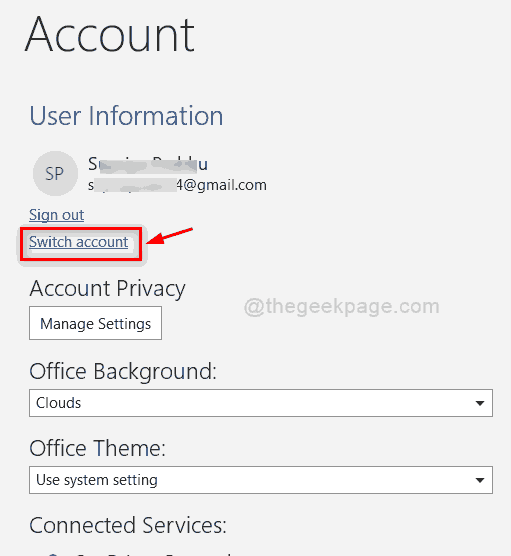511x556 pixels.
Task: Click the SP profile avatar circle
Action: click(55, 173)
